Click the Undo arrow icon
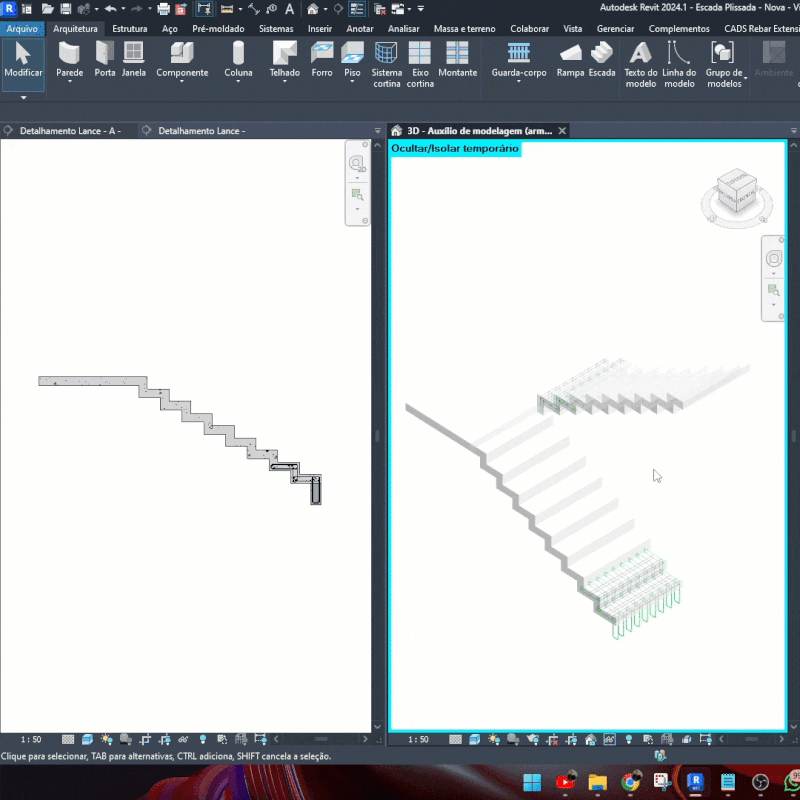 point(110,9)
